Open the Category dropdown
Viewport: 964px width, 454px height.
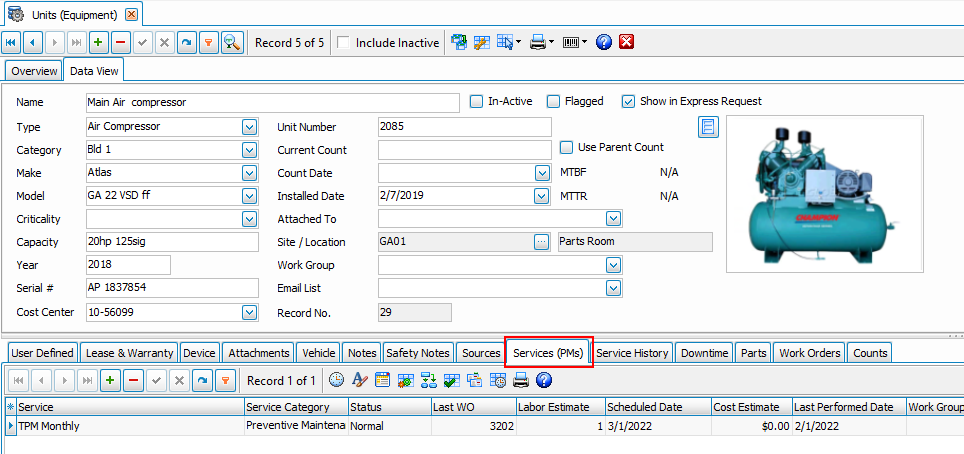coord(249,150)
